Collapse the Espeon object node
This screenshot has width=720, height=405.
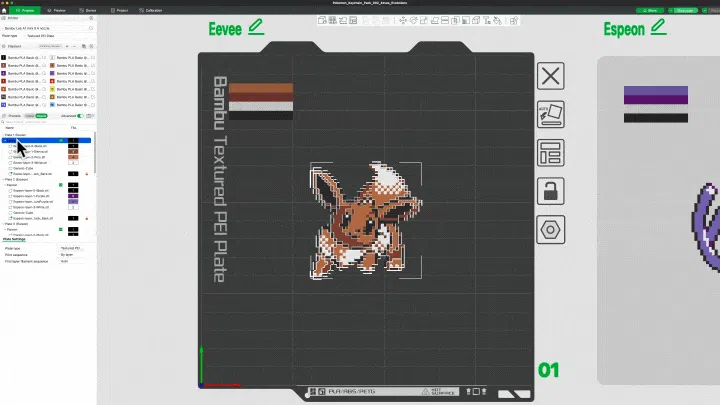coord(5,185)
